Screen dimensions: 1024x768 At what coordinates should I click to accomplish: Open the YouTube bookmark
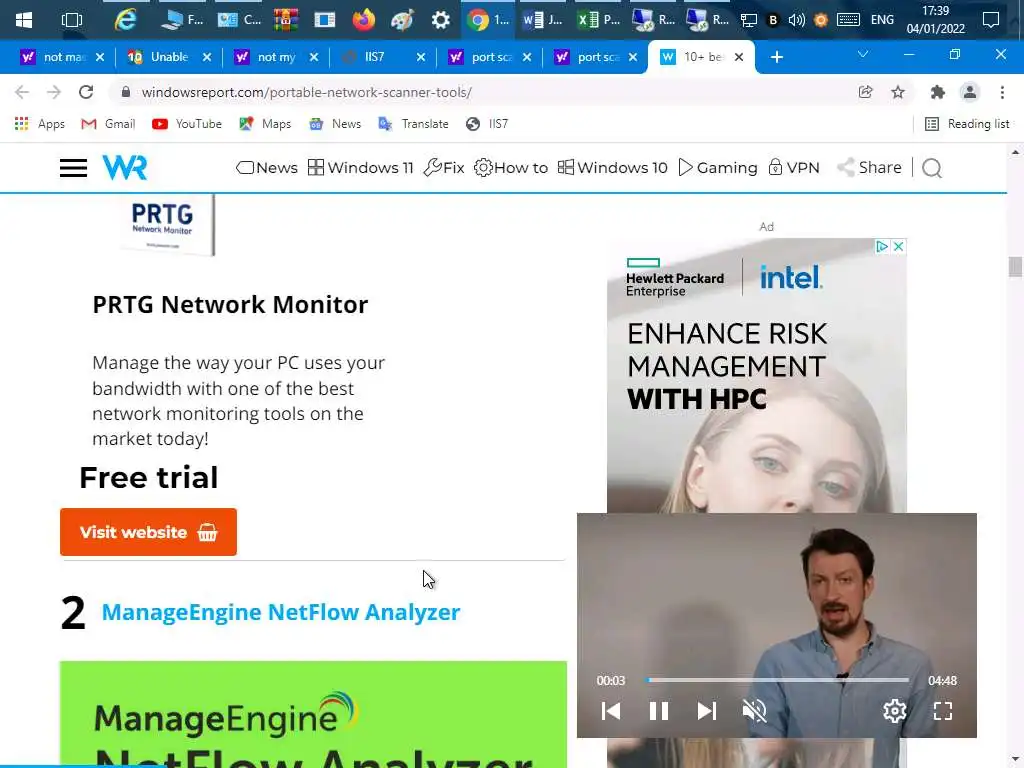pyautogui.click(x=187, y=124)
